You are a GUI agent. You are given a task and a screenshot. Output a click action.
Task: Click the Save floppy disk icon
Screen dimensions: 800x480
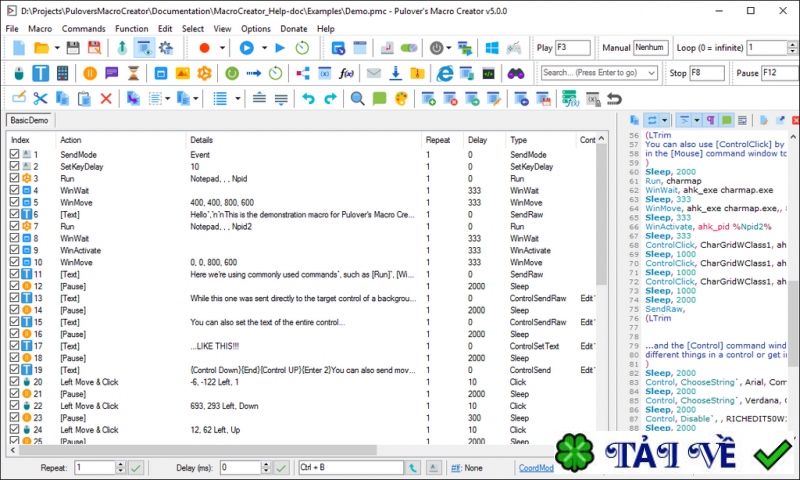[x=73, y=48]
